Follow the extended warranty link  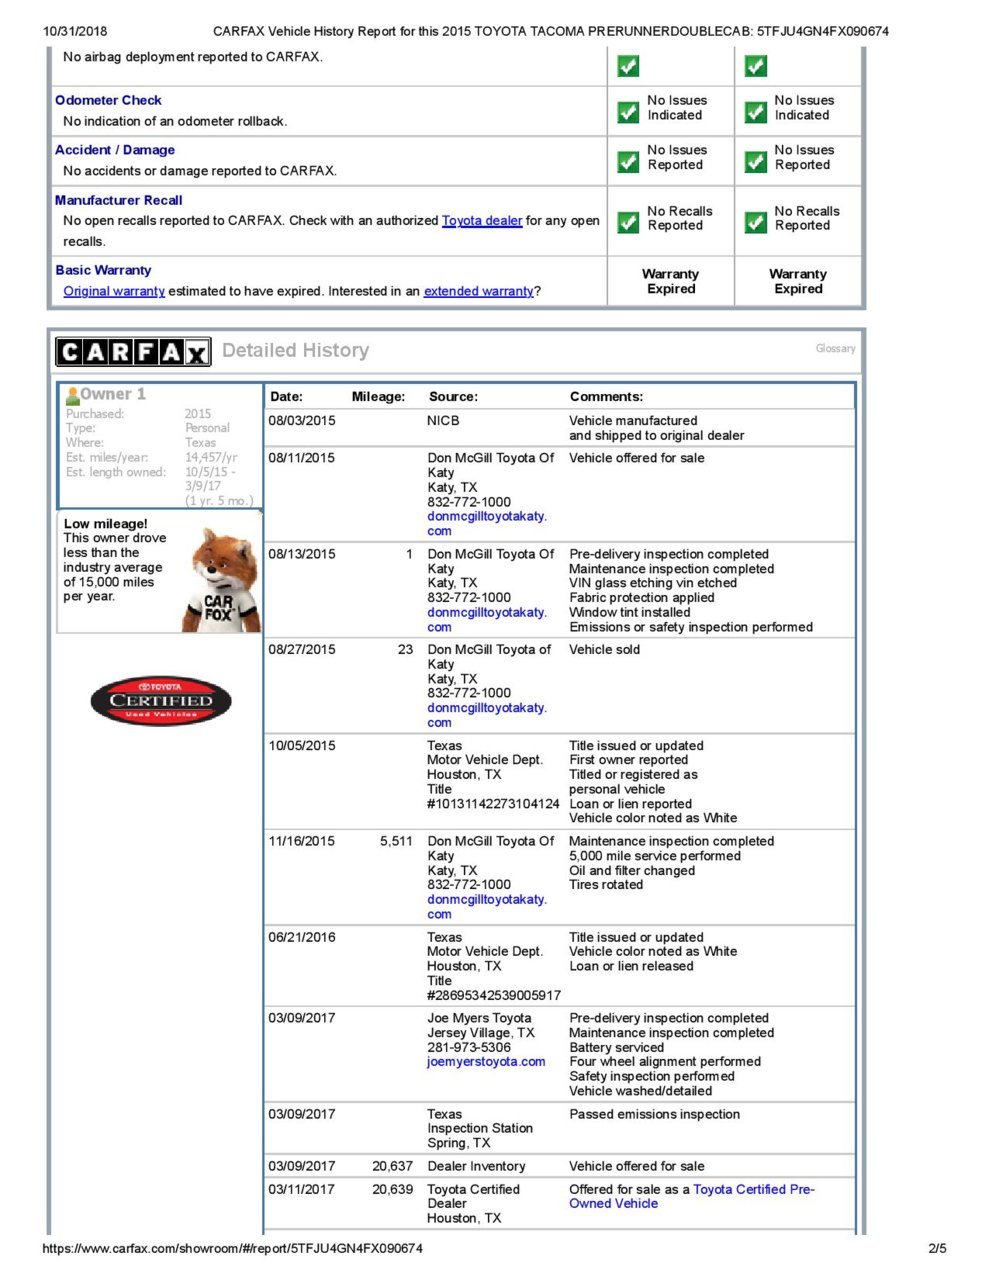click(478, 291)
